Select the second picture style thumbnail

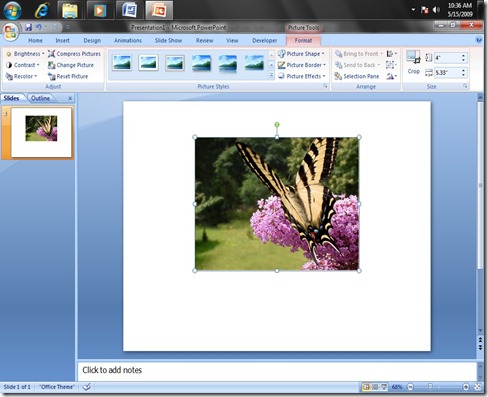coord(148,63)
